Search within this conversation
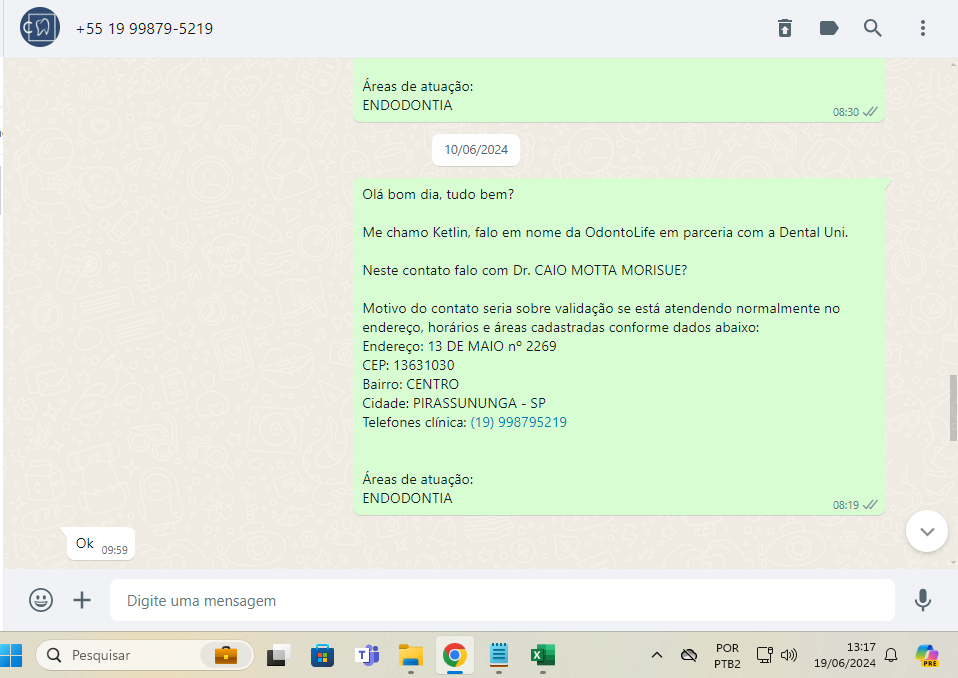Screen dimensions: 958x678 coord(872,28)
